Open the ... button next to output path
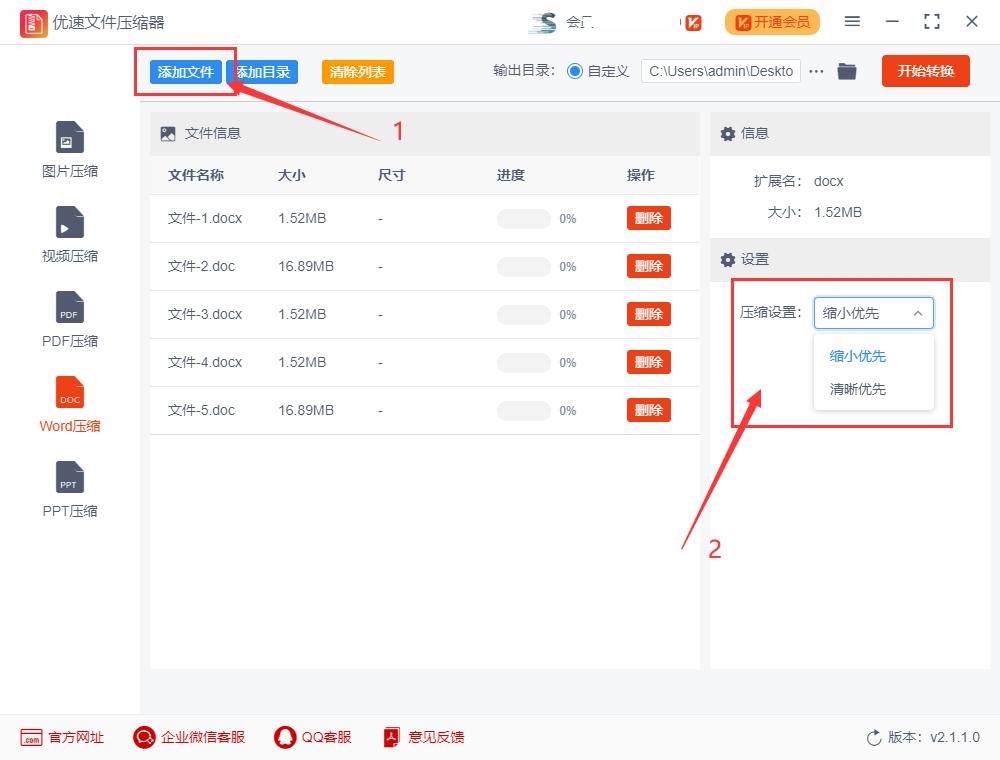Viewport: 1000px width, 760px height. [816, 71]
